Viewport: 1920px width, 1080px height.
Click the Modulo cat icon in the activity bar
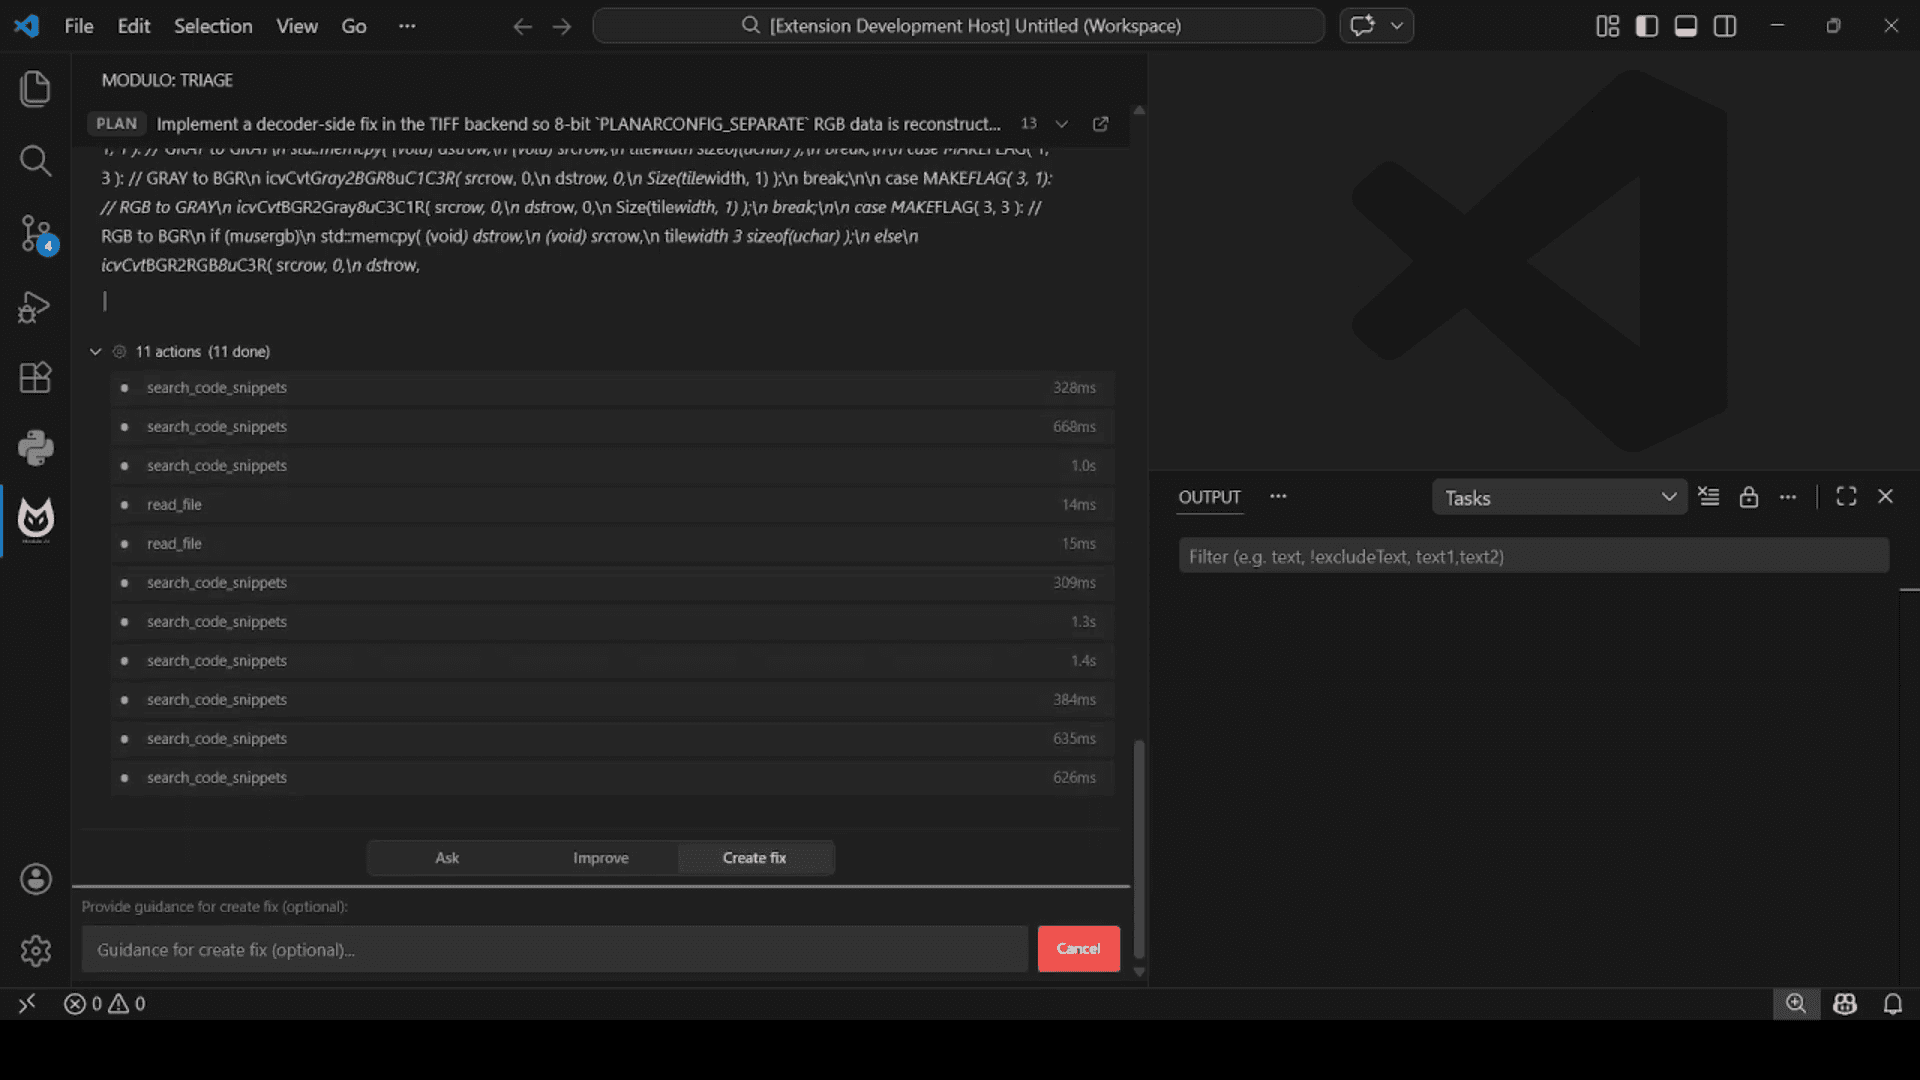pos(35,520)
